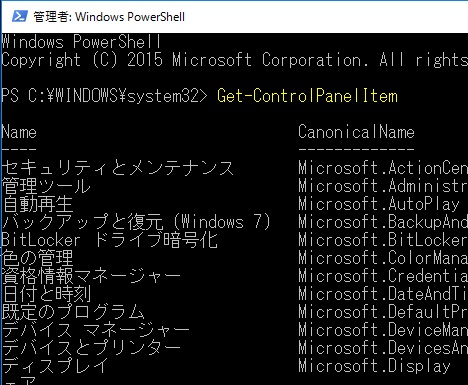The width and height of the screenshot is (468, 385).
Task: Click the window title '管理者: Windows PowerShell'
Action: click(x=109, y=17)
